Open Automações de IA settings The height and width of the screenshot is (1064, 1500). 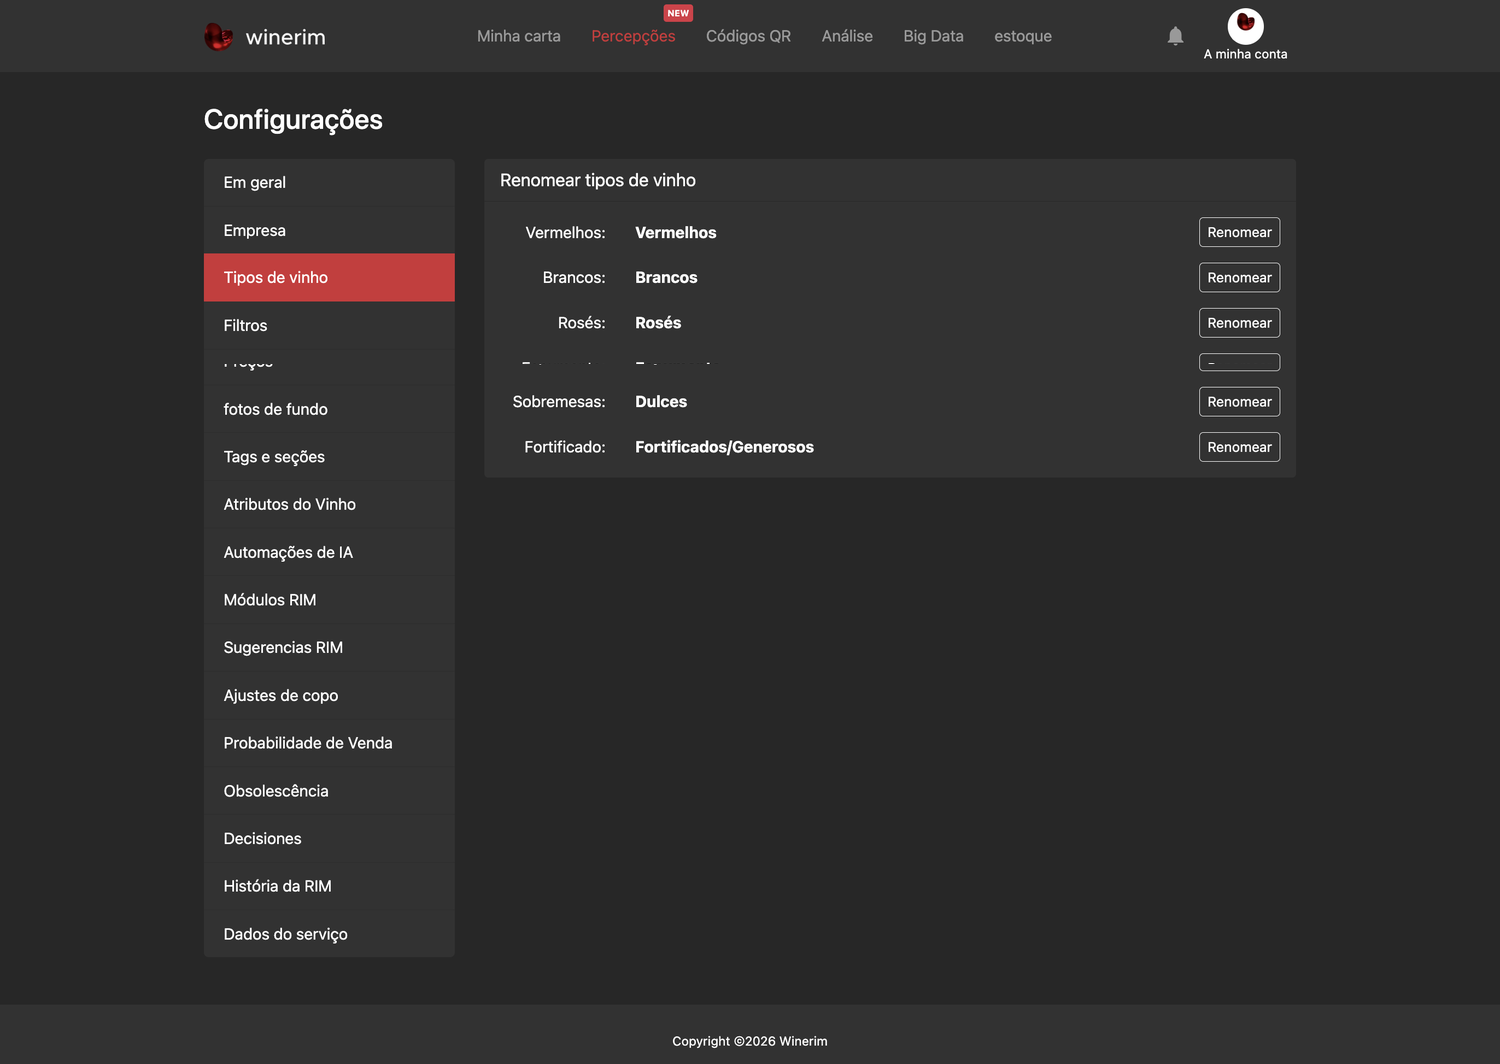[x=329, y=552]
